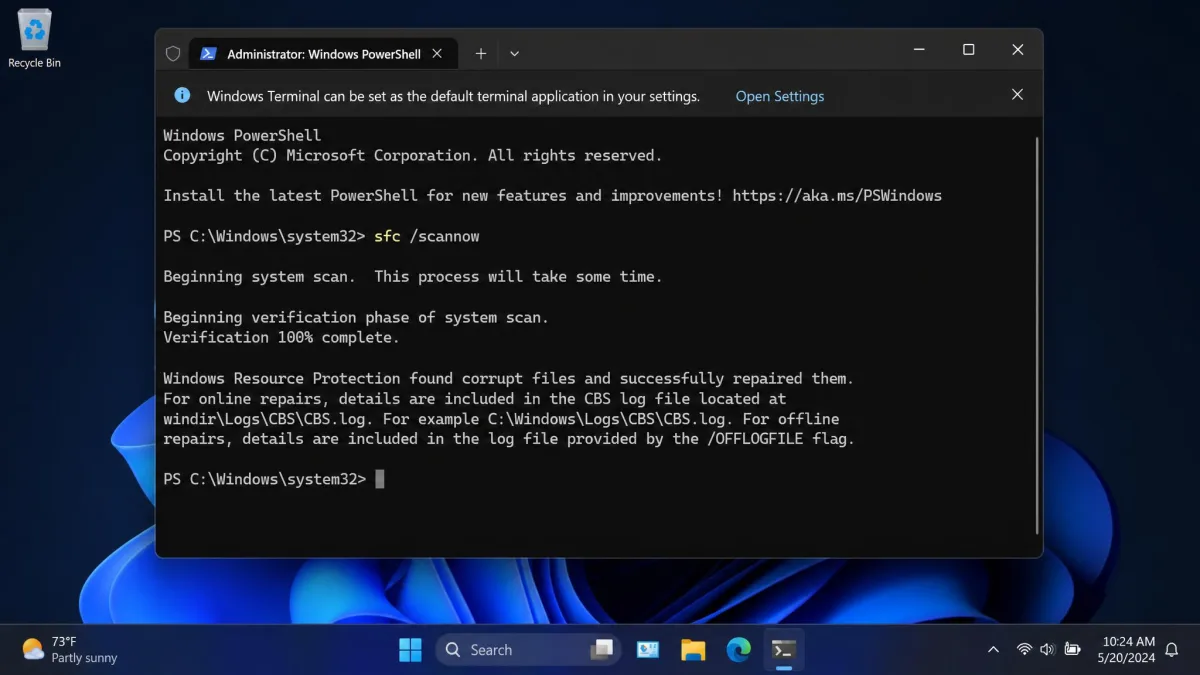Click the 'sfc /scannow' command text

point(427,236)
